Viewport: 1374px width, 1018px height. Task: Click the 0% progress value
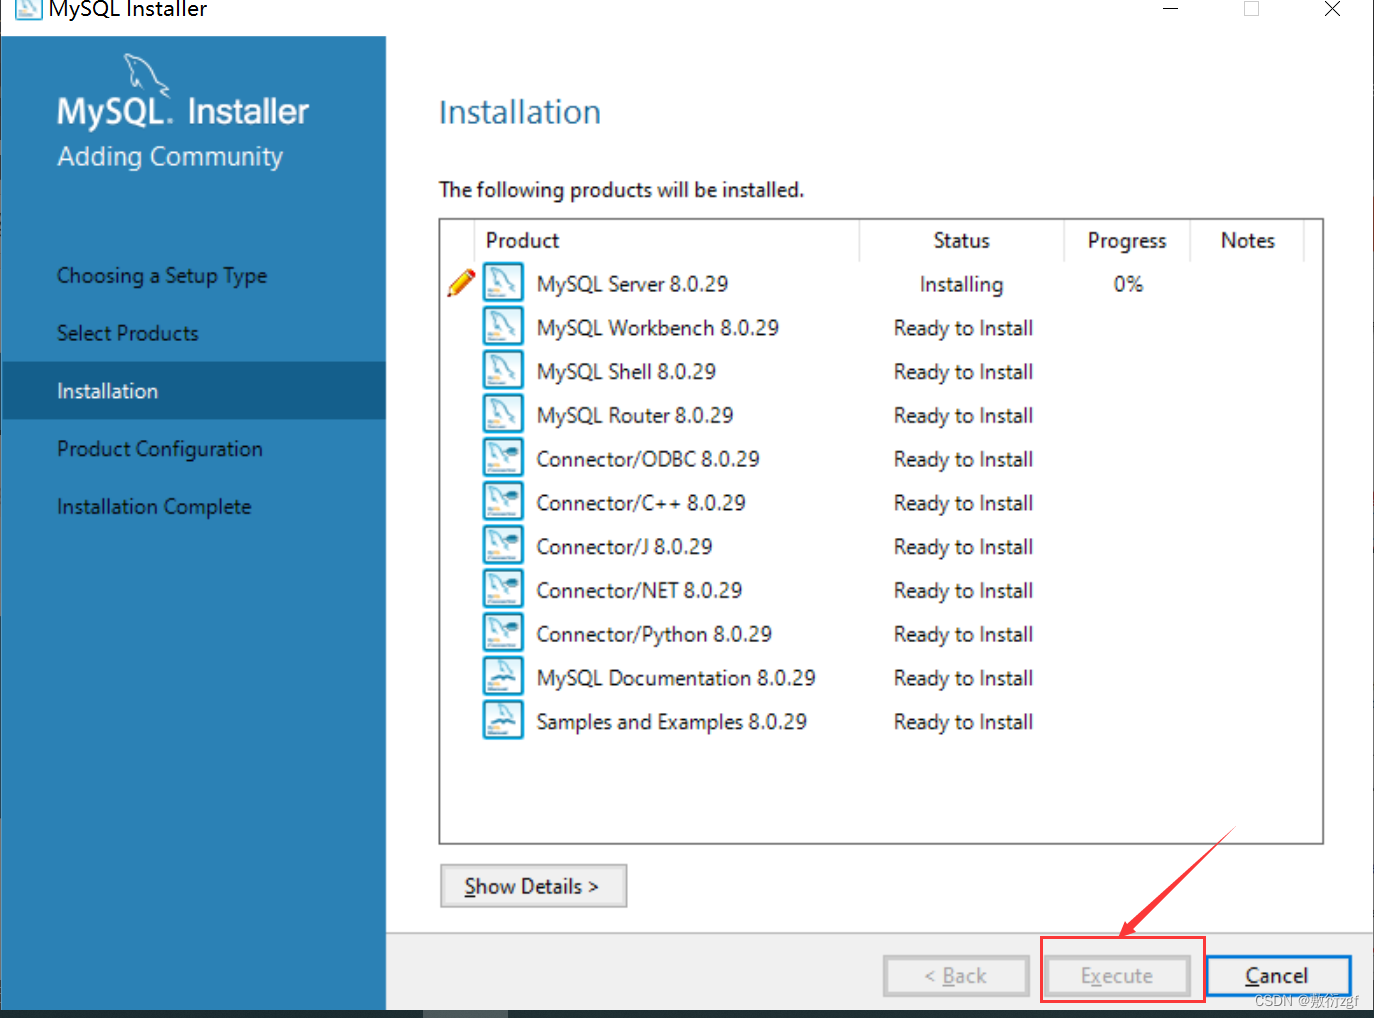tap(1128, 284)
